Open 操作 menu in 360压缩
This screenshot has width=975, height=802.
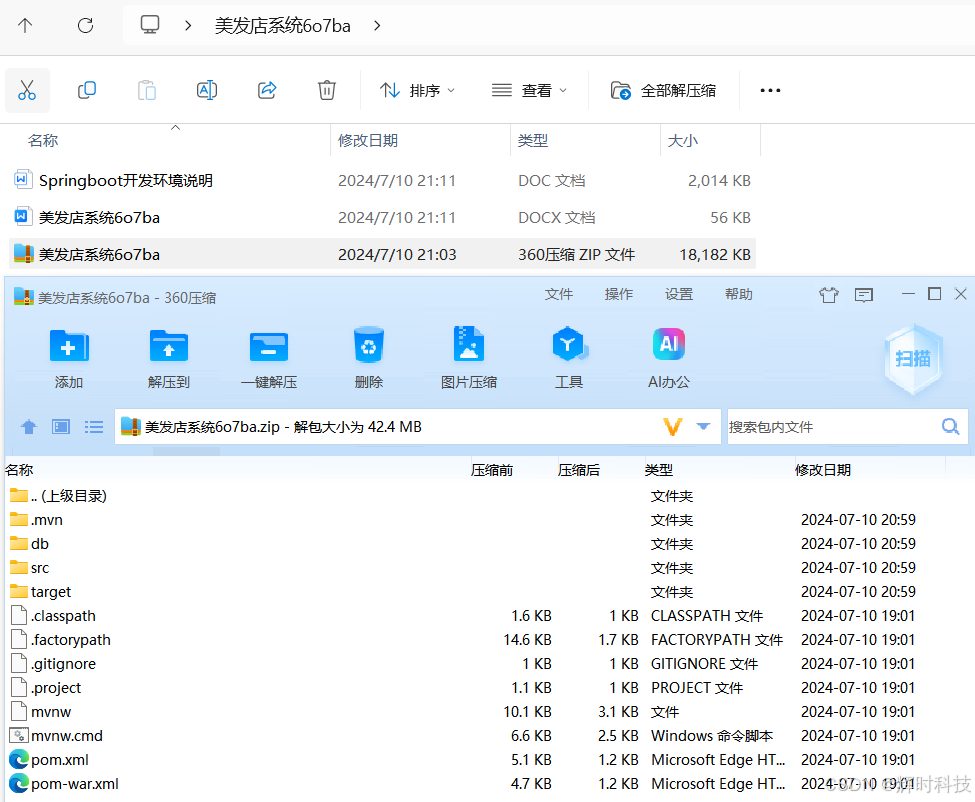point(619,294)
